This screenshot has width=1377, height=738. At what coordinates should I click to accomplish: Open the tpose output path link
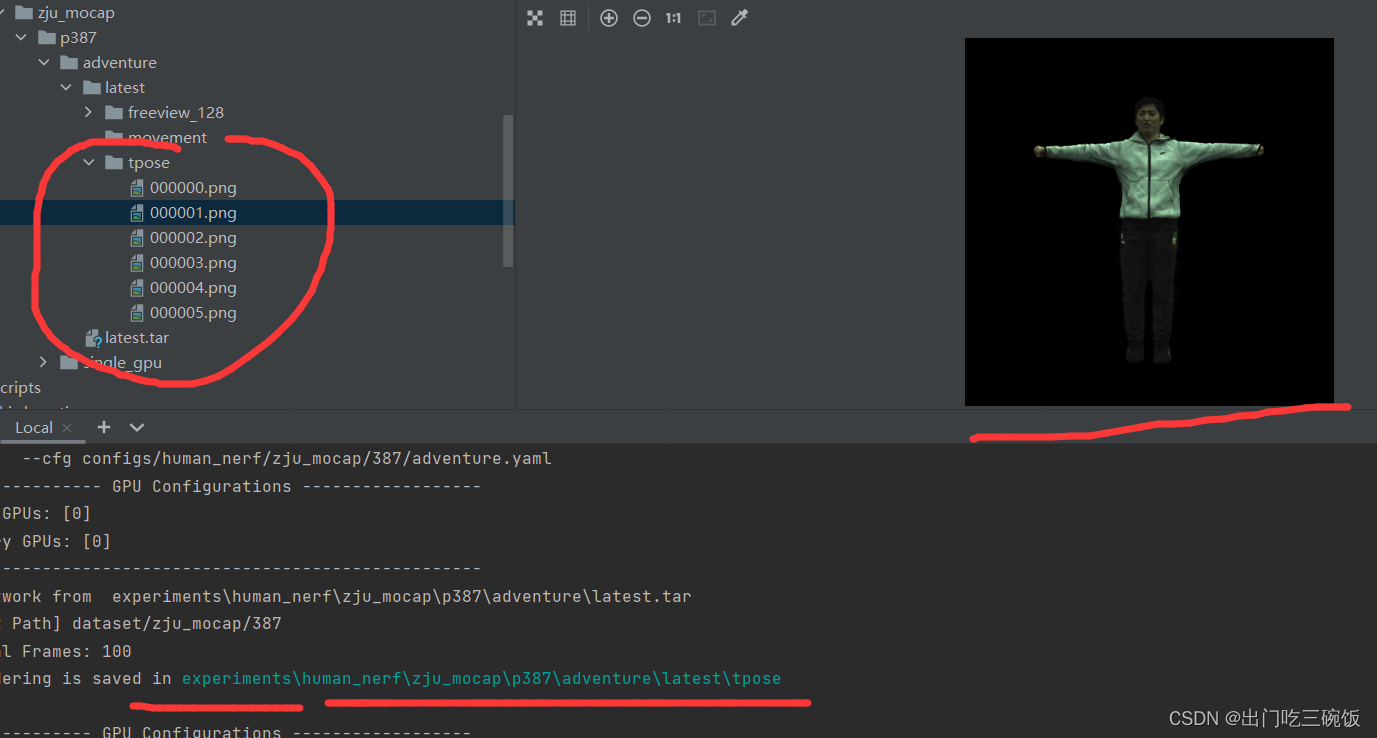point(481,679)
